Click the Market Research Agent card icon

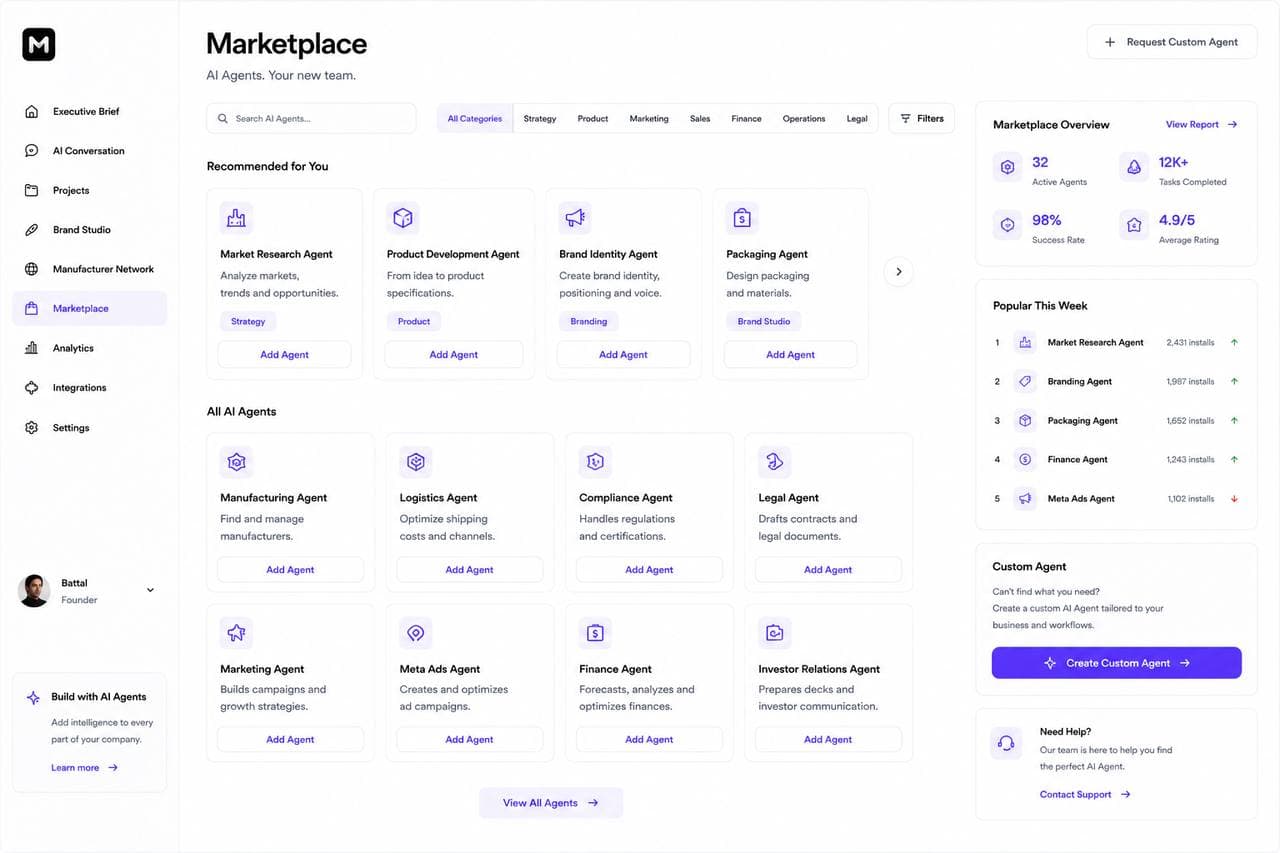pos(236,218)
